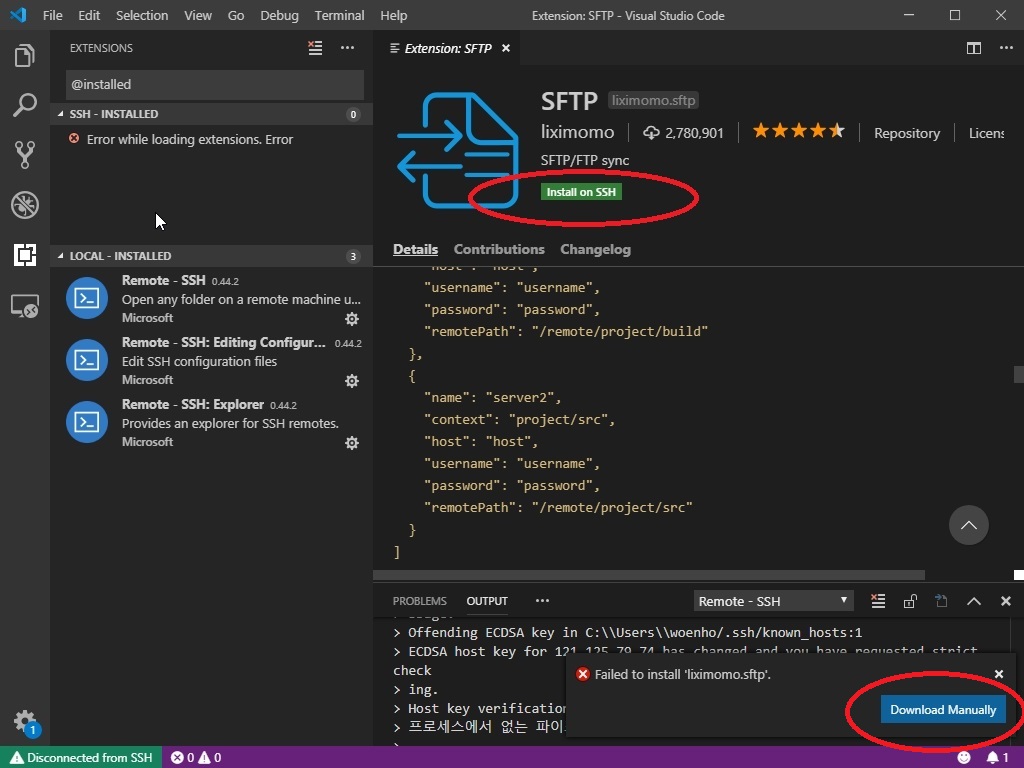
Task: Open the Go menu
Action: (x=236, y=15)
